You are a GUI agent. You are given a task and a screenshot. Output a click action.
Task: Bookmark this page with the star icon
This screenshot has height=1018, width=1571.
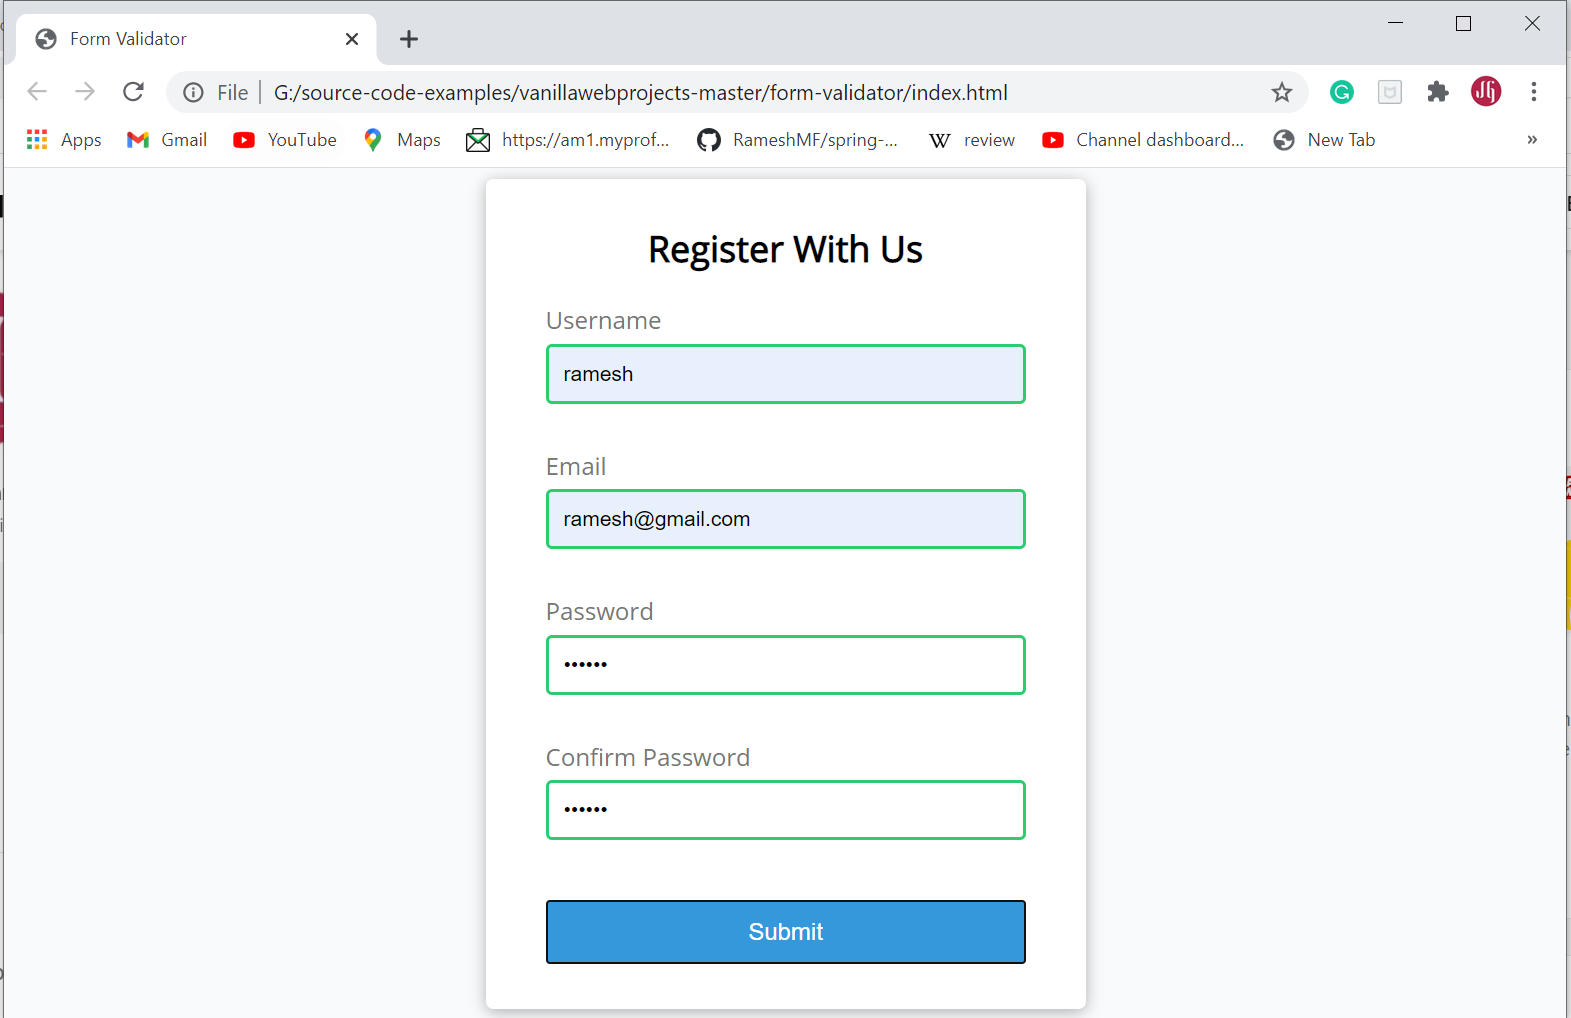[1281, 93]
